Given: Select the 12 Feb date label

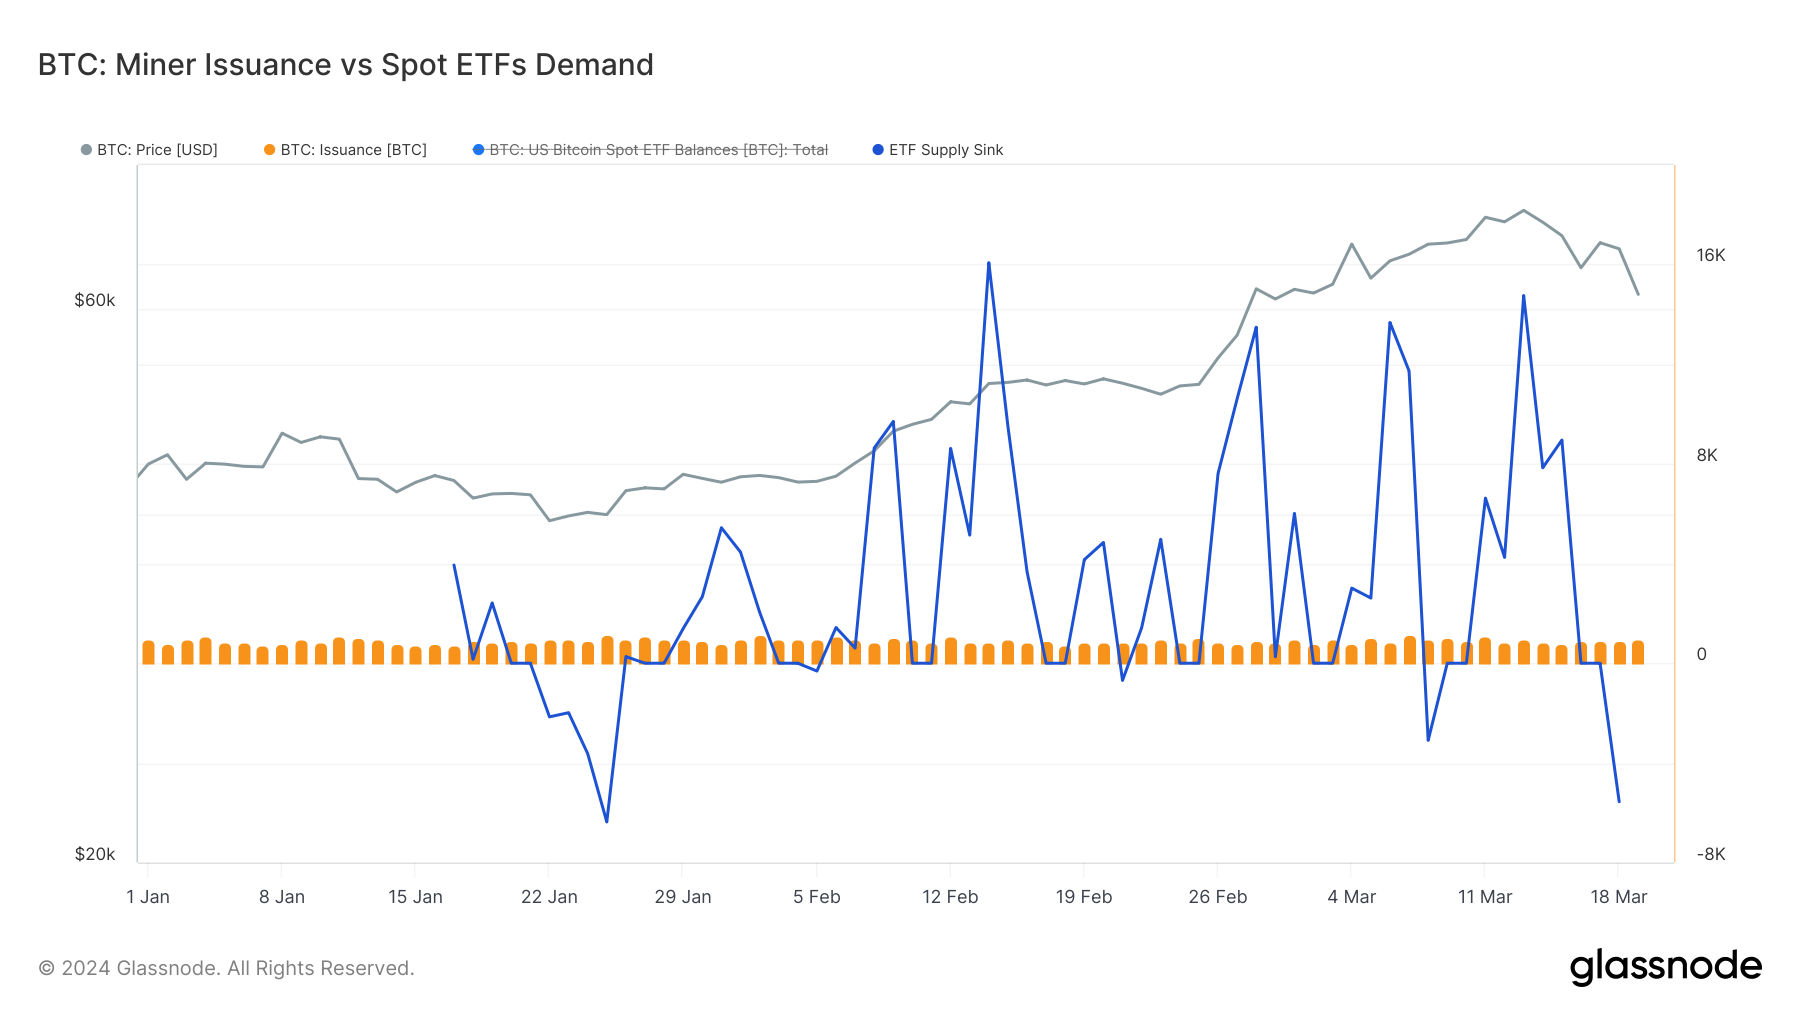Looking at the screenshot, I should [951, 897].
